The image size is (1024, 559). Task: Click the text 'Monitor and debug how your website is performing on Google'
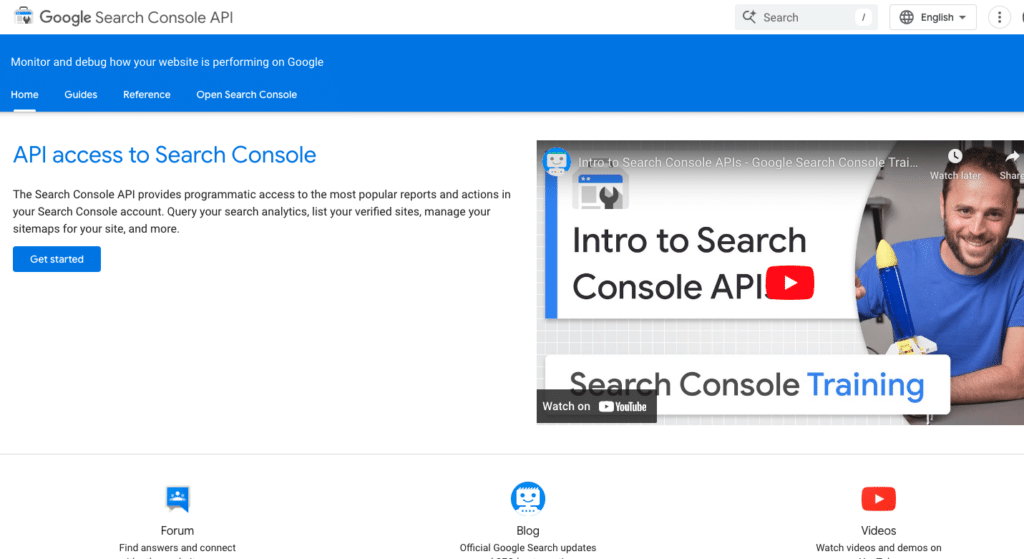click(x=167, y=62)
